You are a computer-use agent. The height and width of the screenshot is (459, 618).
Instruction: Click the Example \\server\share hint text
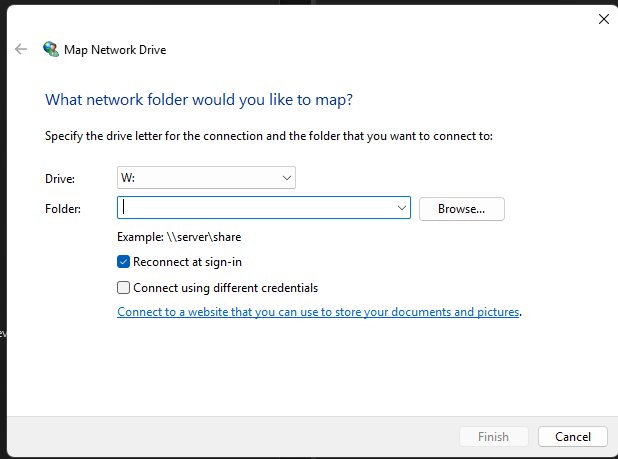(x=179, y=237)
